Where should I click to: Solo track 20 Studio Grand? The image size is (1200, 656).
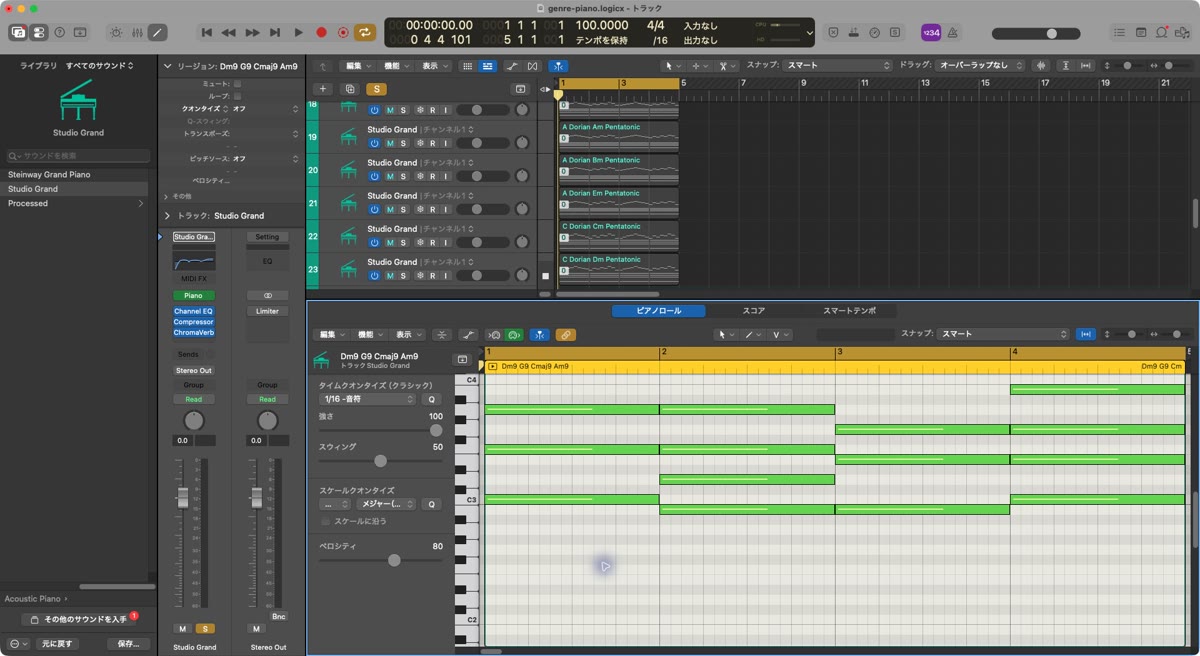(x=403, y=176)
